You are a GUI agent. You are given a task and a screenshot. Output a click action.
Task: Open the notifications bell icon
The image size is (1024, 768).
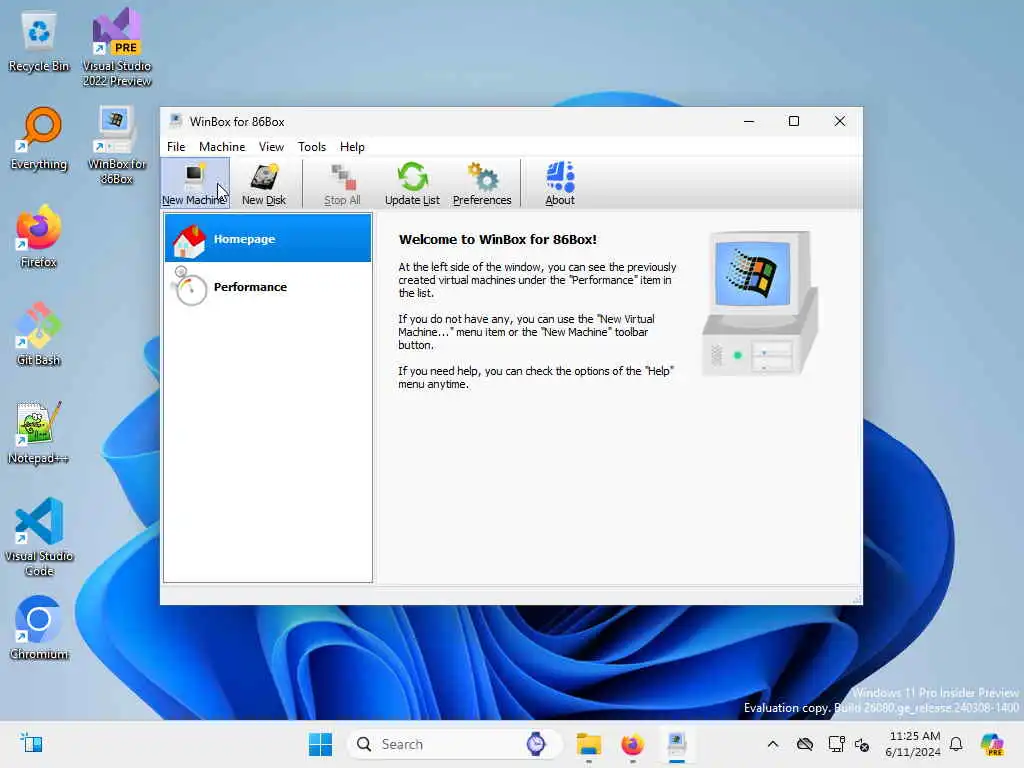pos(956,744)
